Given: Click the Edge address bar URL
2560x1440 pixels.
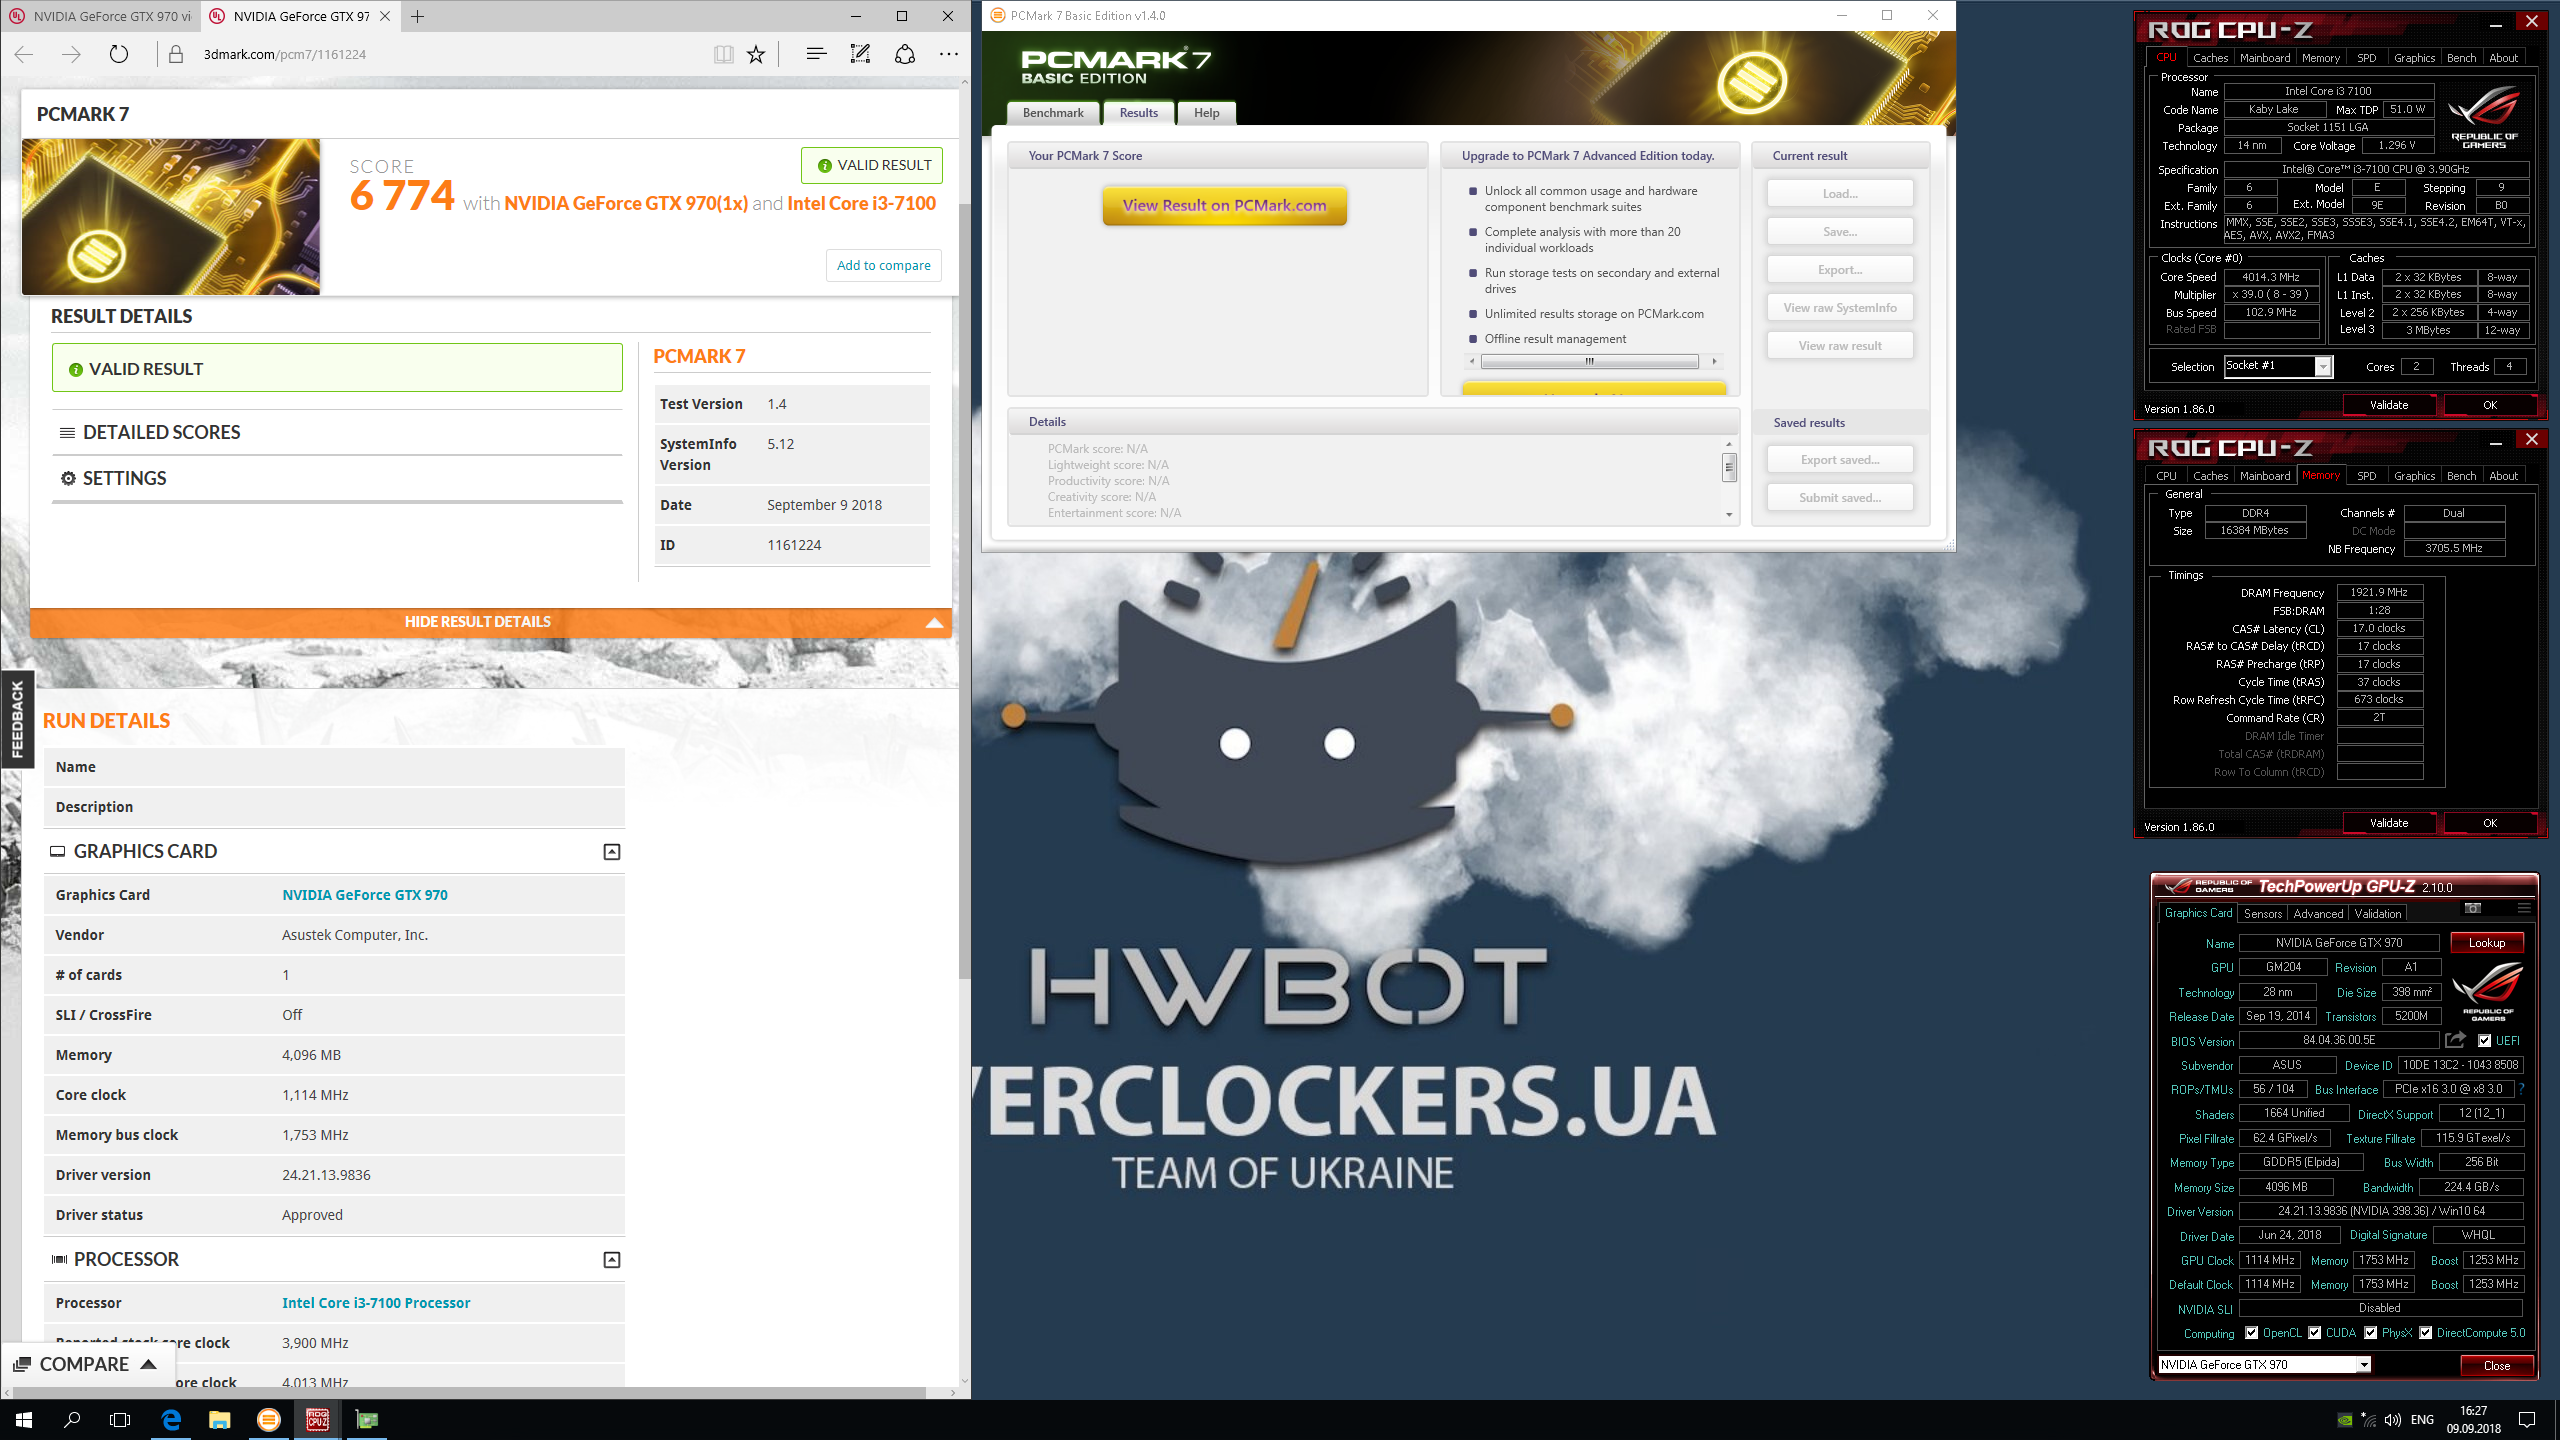Looking at the screenshot, I should [285, 54].
